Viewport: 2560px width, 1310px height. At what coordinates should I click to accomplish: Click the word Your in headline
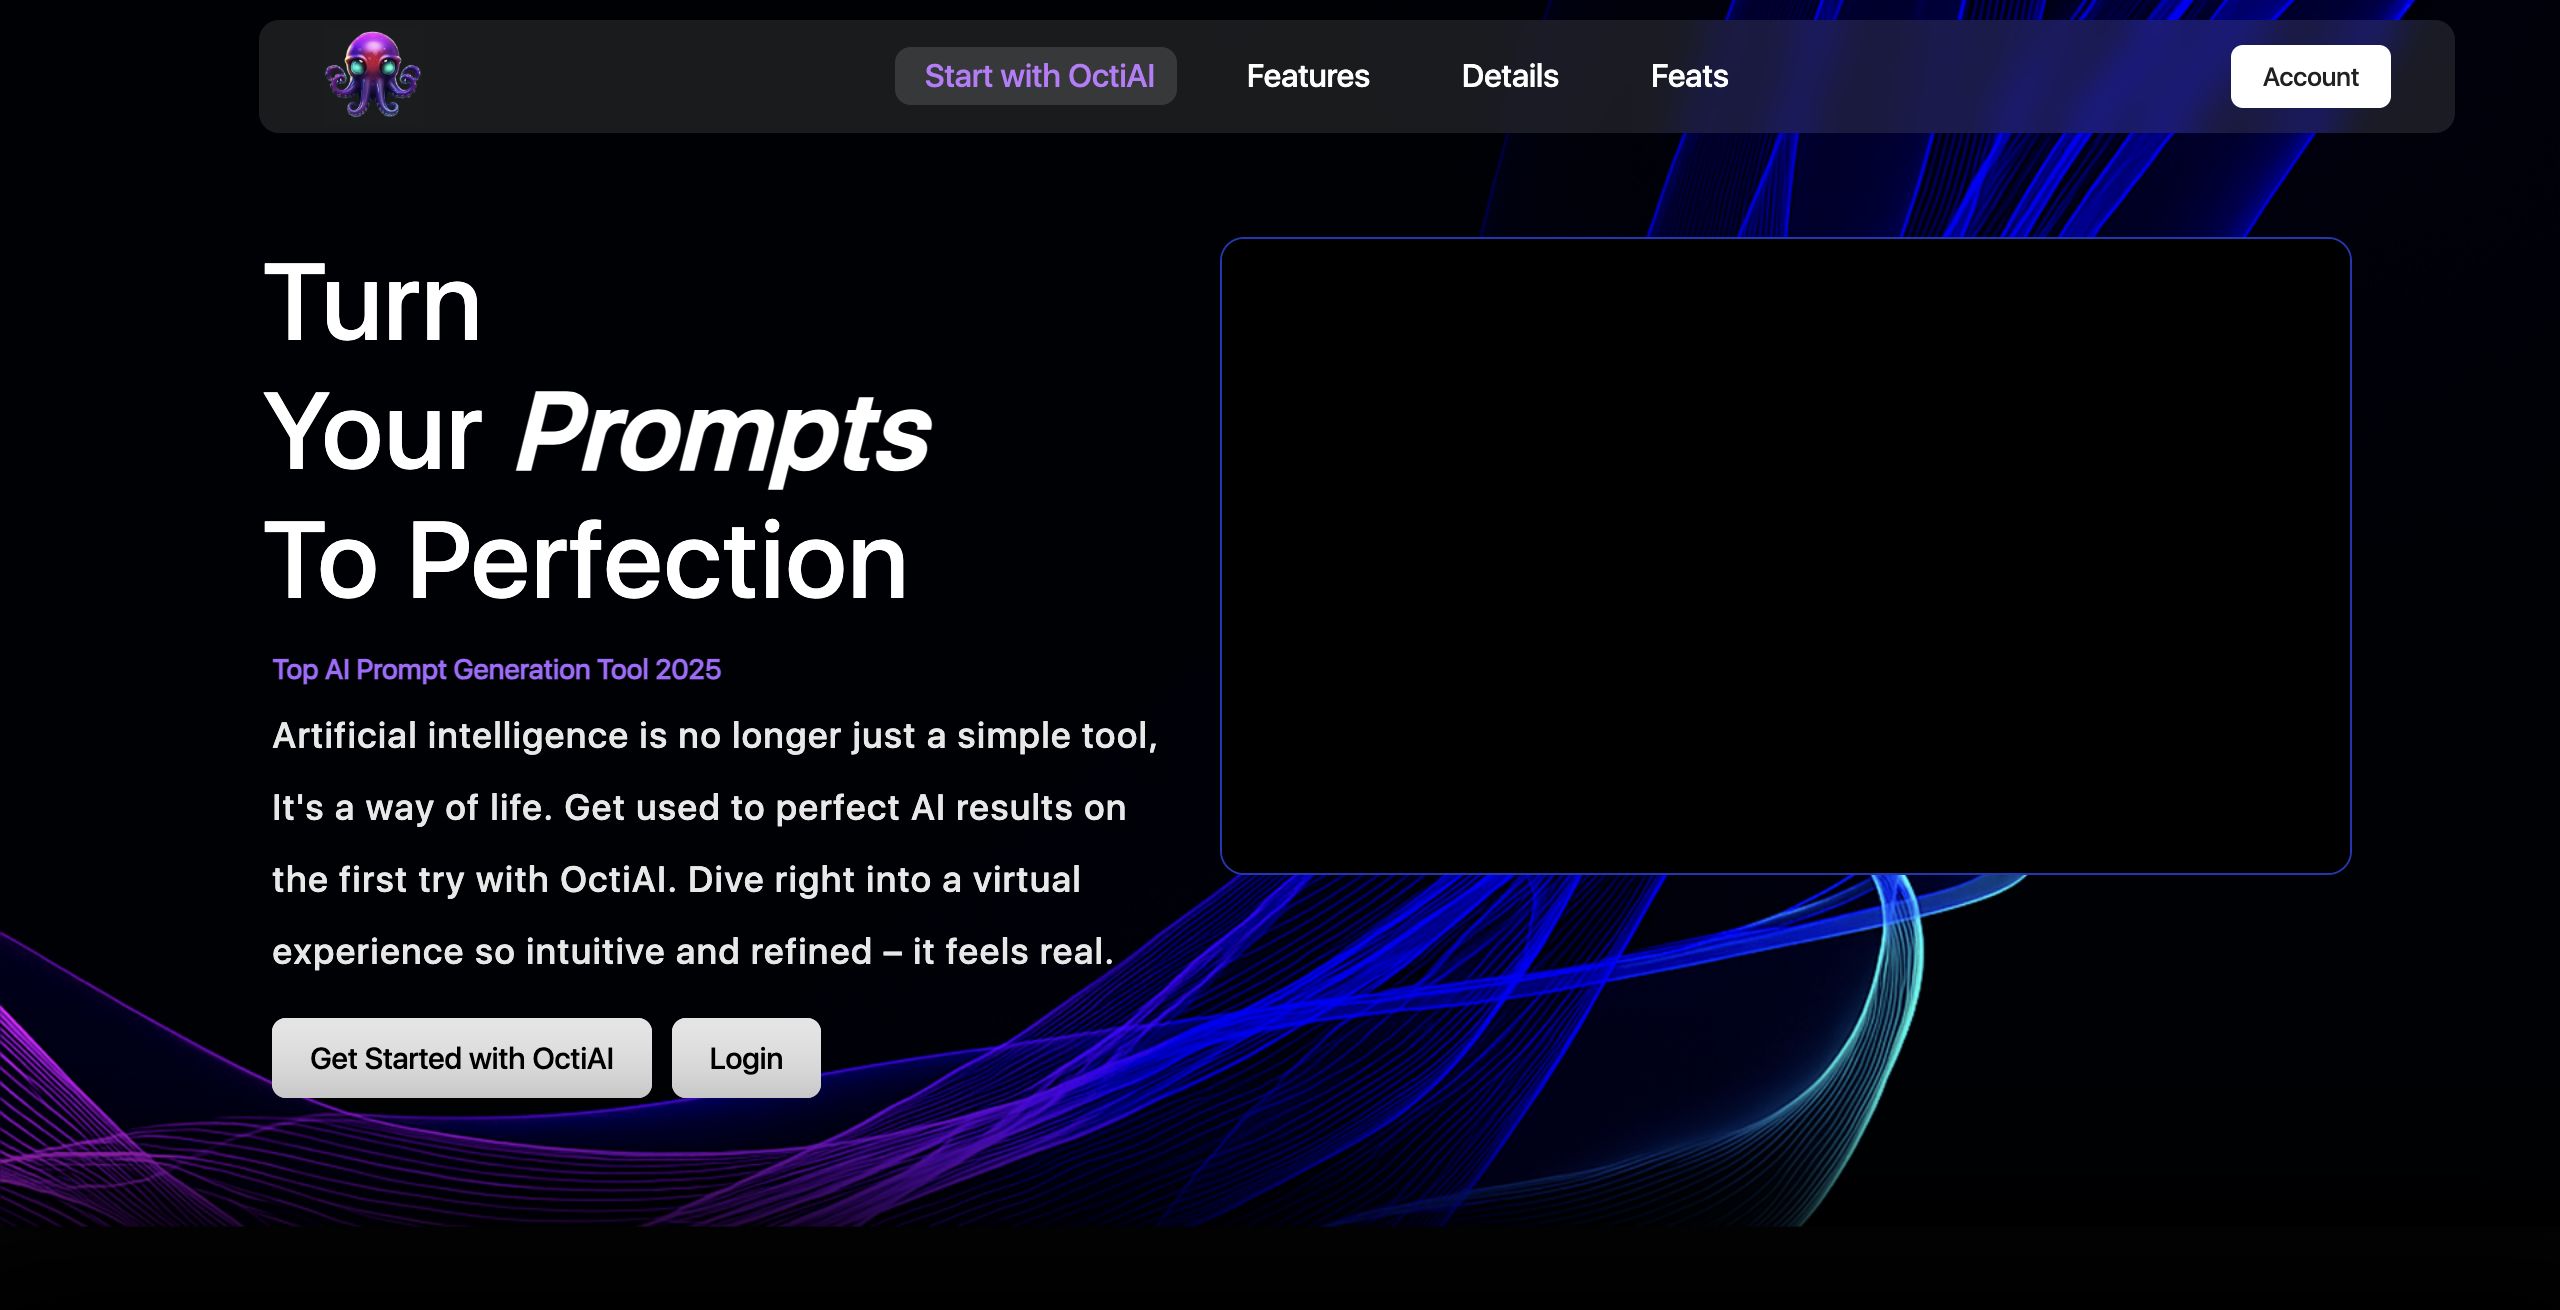click(x=372, y=432)
